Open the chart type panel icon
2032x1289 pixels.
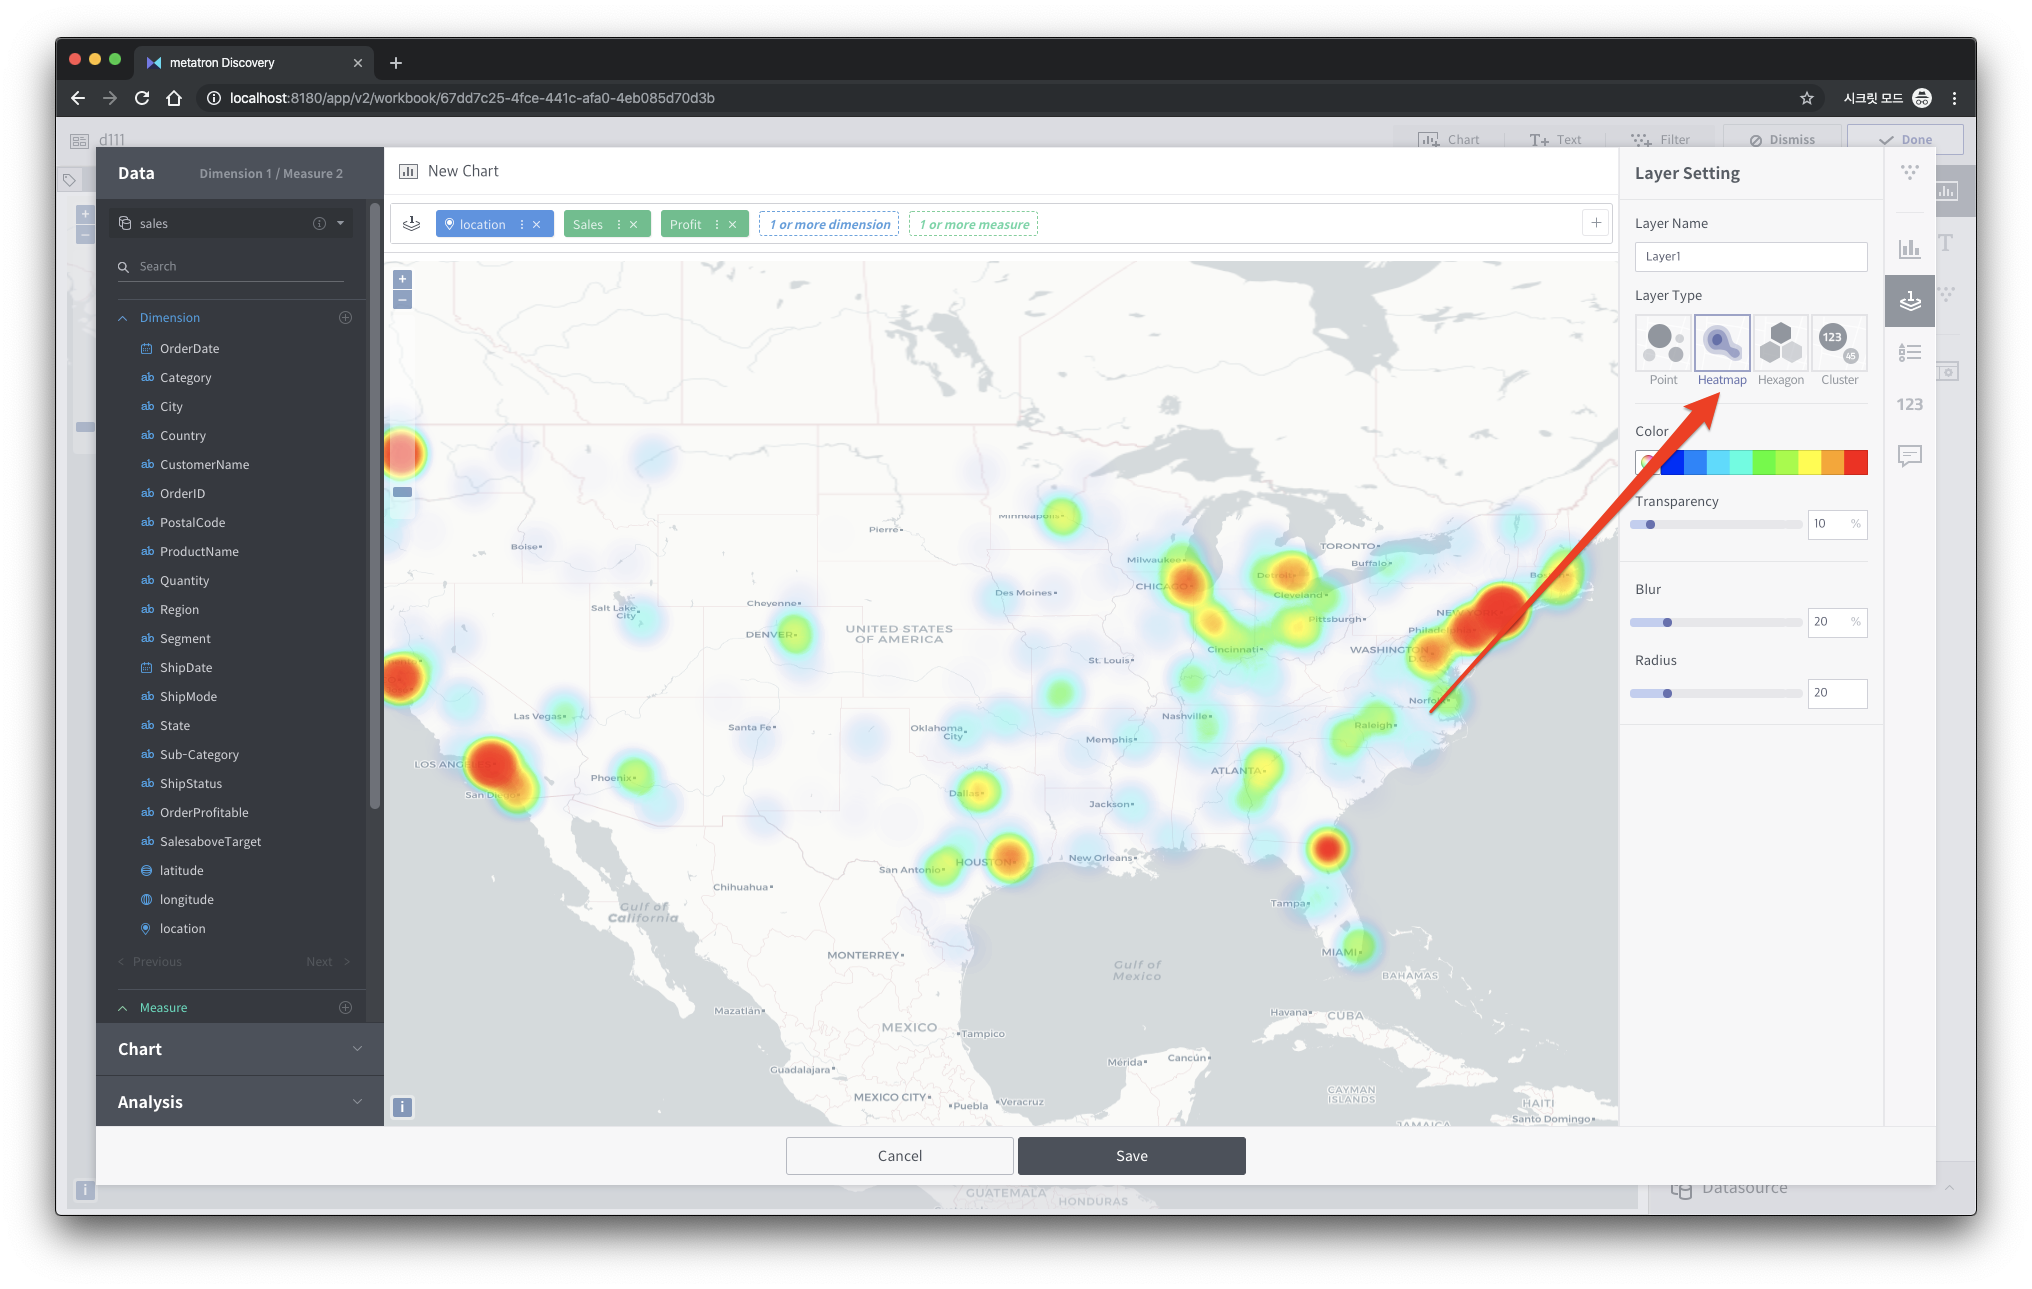tap(1909, 249)
